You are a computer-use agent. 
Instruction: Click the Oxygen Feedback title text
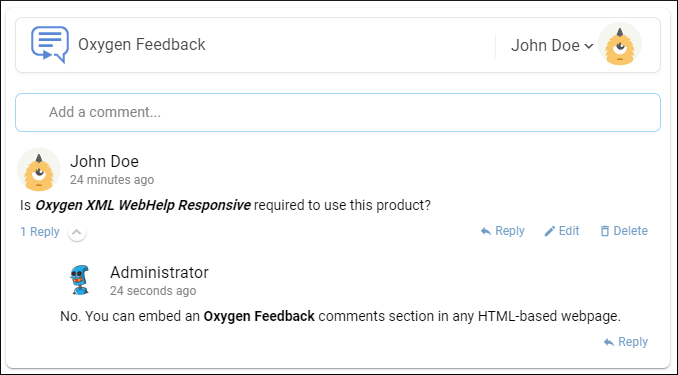(142, 45)
